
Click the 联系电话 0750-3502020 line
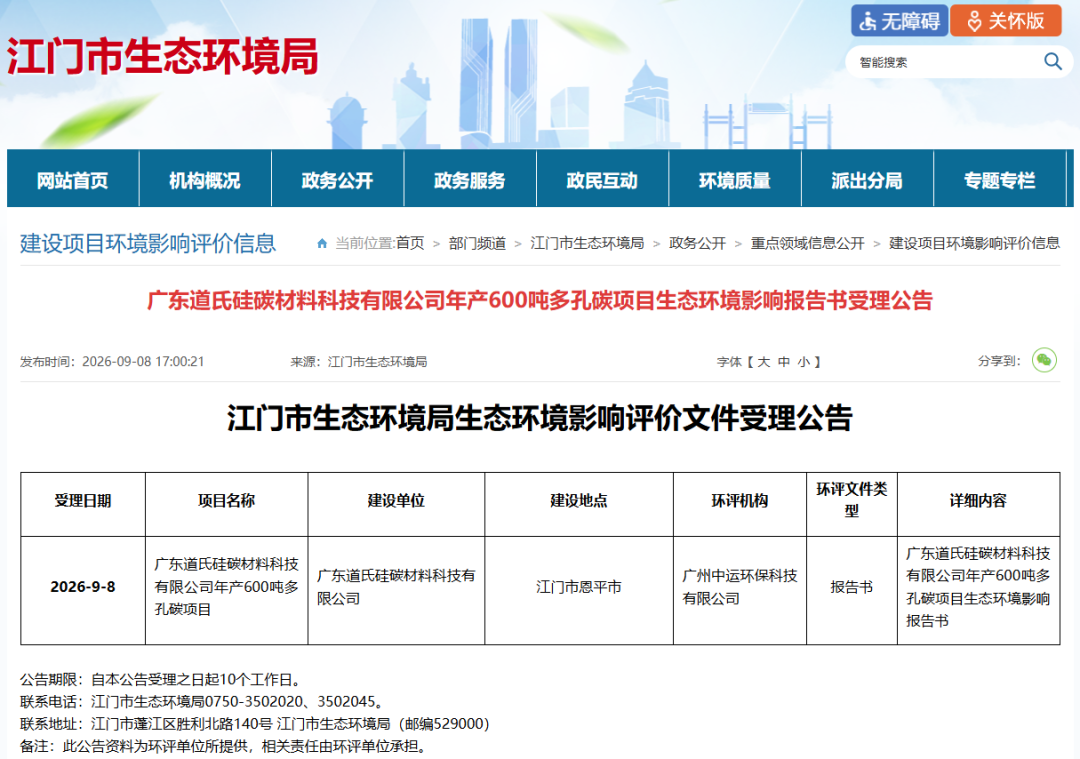pyautogui.click(x=201, y=702)
